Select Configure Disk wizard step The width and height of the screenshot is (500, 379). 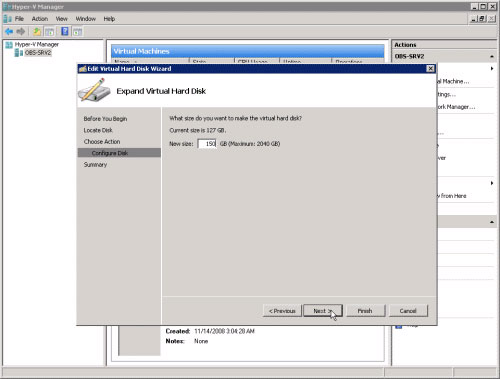[119, 153]
